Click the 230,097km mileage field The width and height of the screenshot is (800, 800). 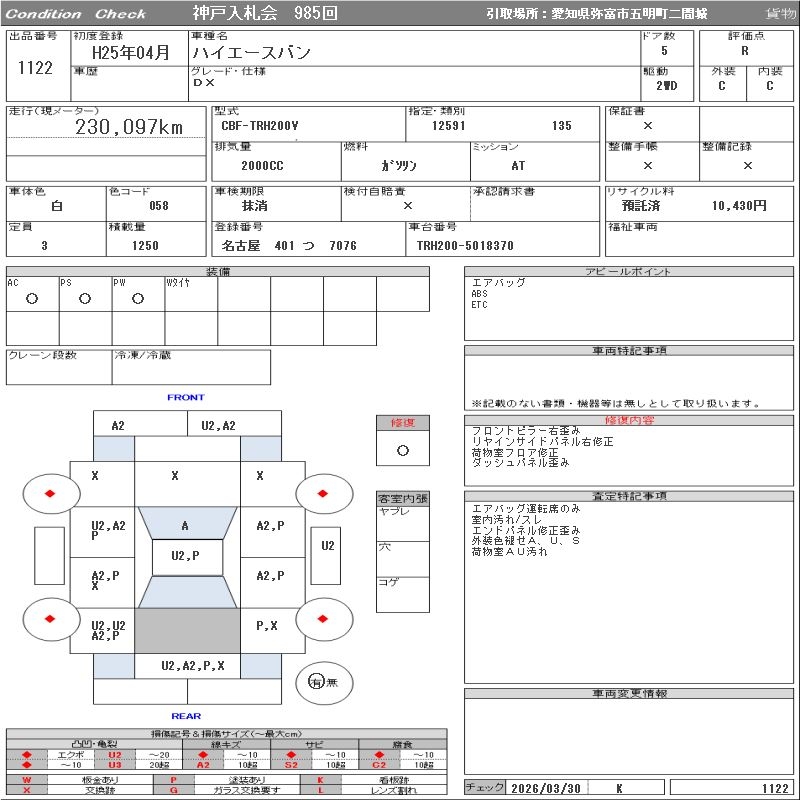[x=130, y=127]
